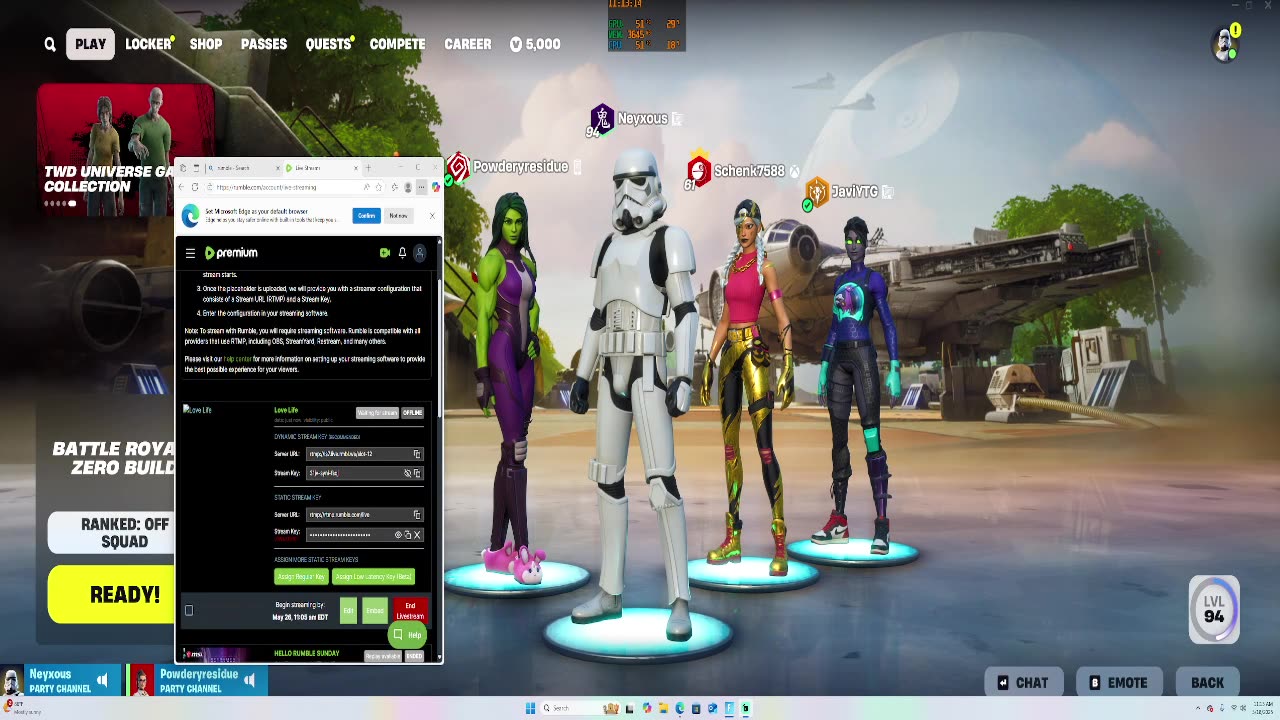The width and height of the screenshot is (1280, 720).
Task: Open the player profile avatar top right
Action: [x=1225, y=45]
